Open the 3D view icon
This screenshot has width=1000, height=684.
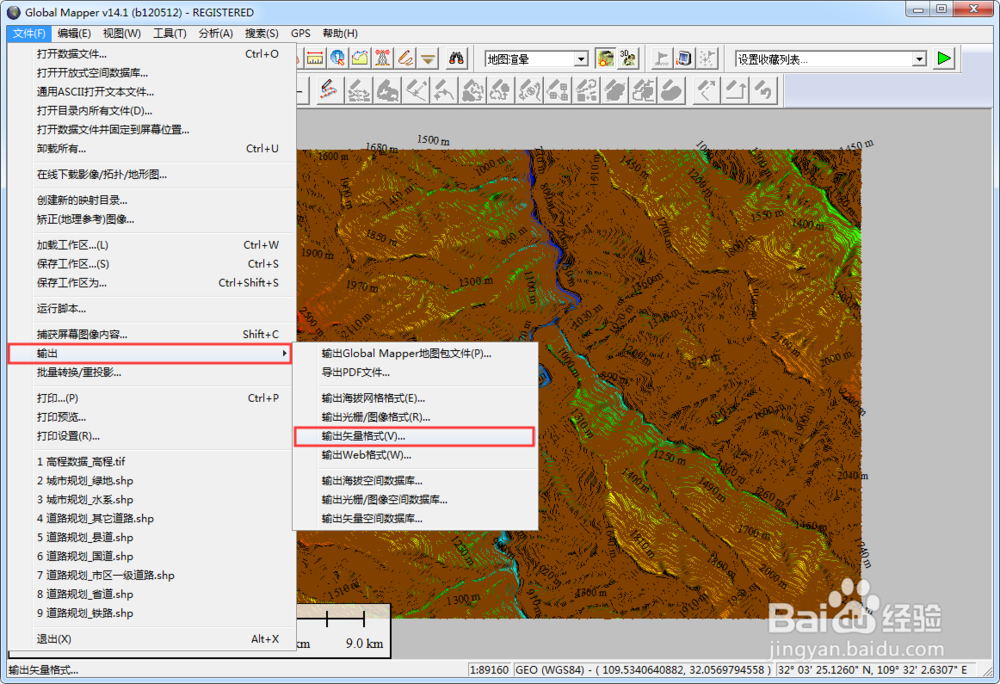(628, 59)
